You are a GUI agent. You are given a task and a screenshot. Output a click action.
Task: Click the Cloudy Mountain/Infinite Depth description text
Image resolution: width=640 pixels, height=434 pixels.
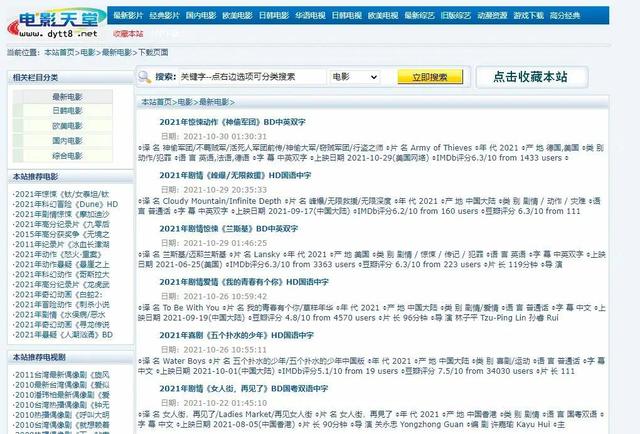[369, 206]
